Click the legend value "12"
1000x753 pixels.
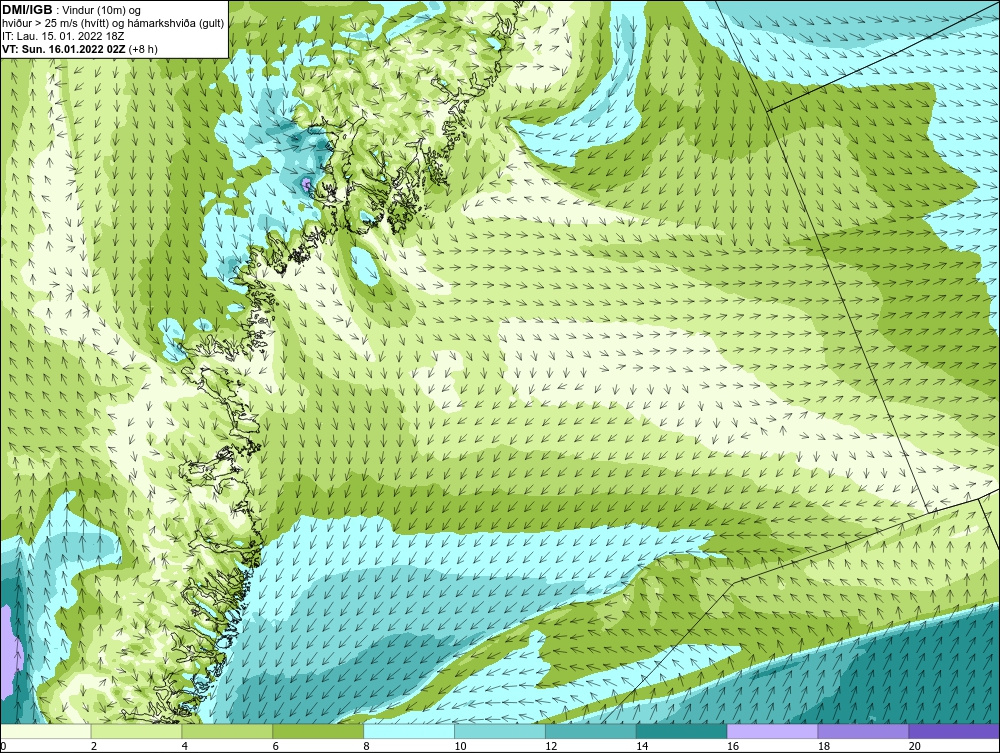click(551, 746)
